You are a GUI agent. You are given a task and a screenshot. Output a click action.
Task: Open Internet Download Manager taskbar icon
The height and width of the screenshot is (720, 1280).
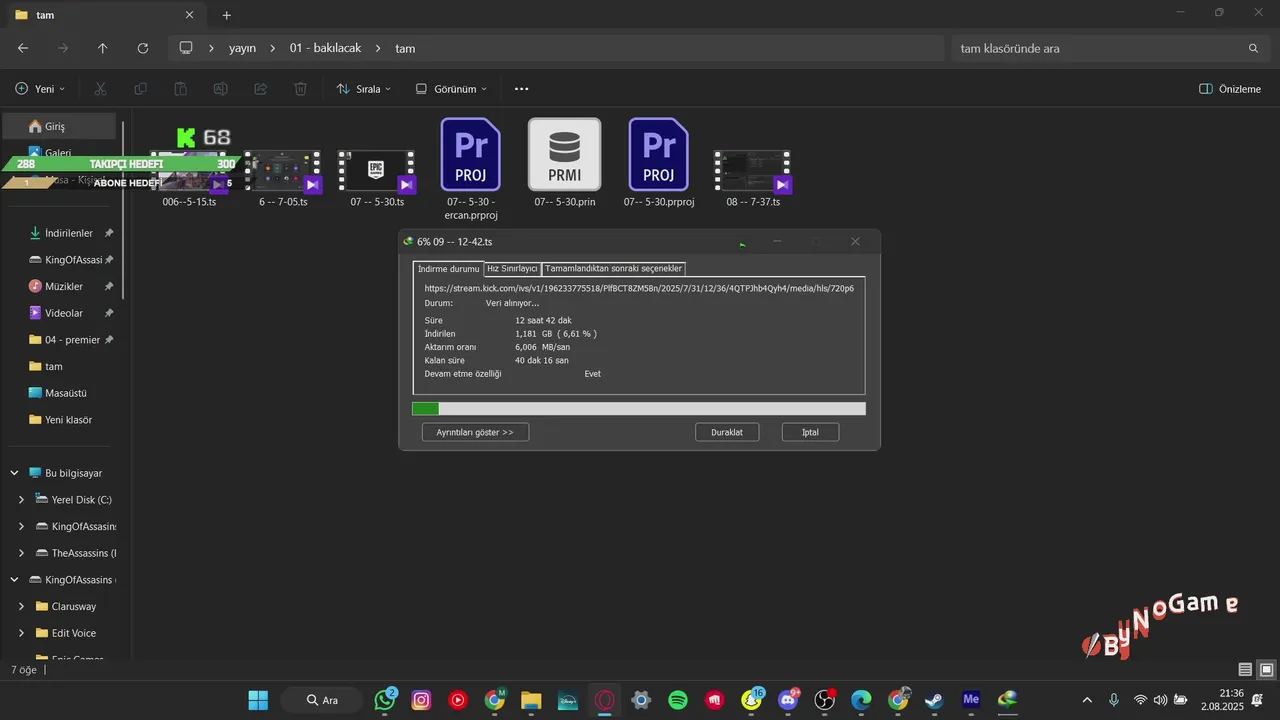pyautogui.click(x=1007, y=700)
